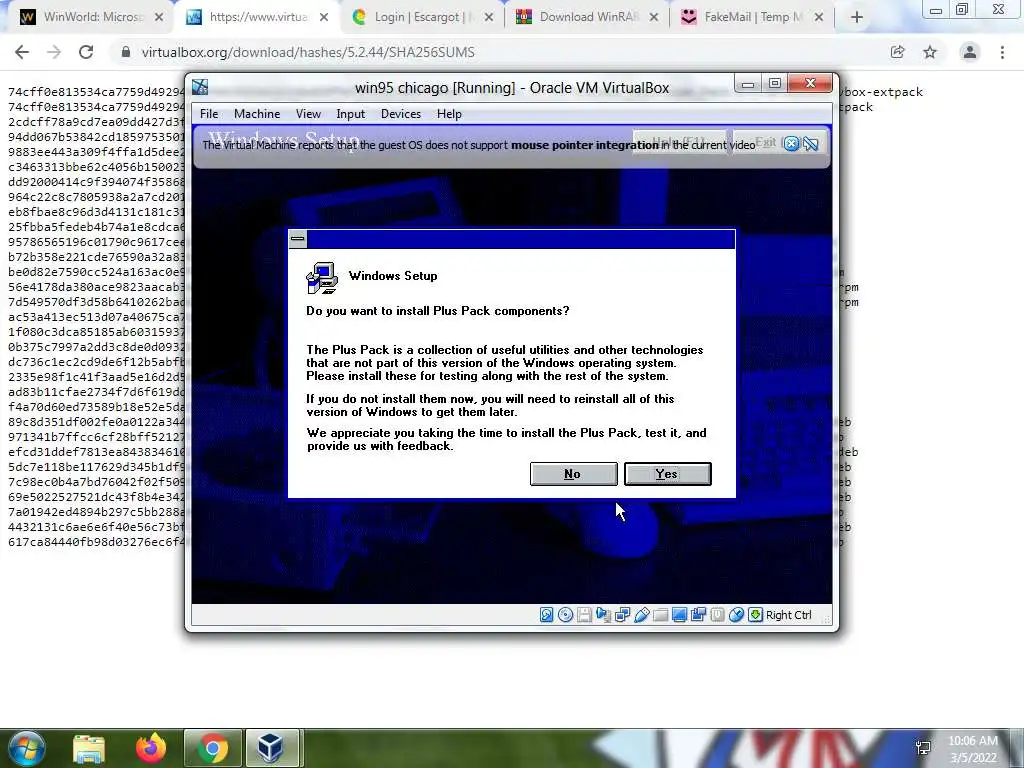Click the Chrome address bar URL
The height and width of the screenshot is (768, 1024).
pyautogui.click(x=308, y=52)
